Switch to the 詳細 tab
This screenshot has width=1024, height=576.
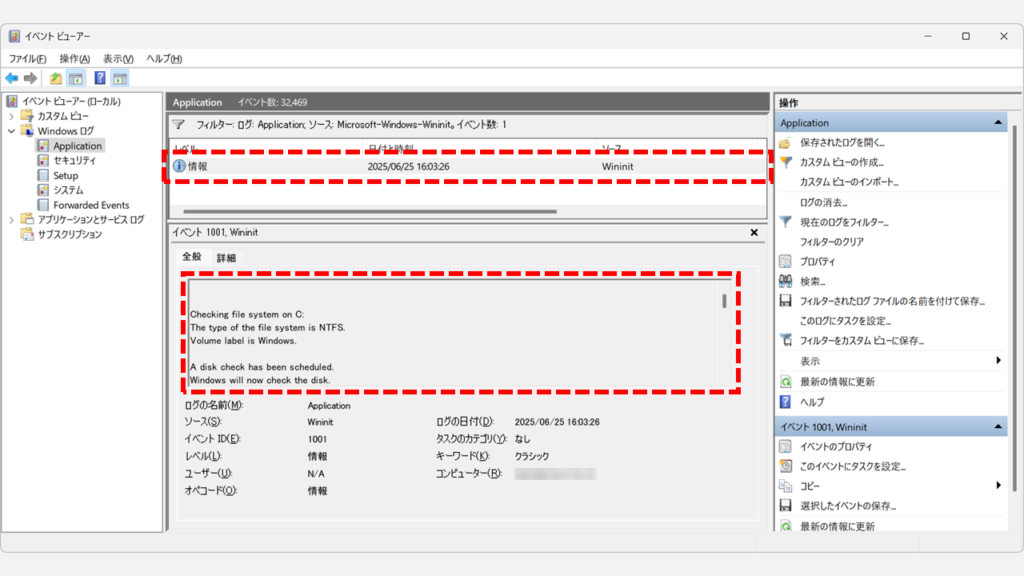point(226,258)
